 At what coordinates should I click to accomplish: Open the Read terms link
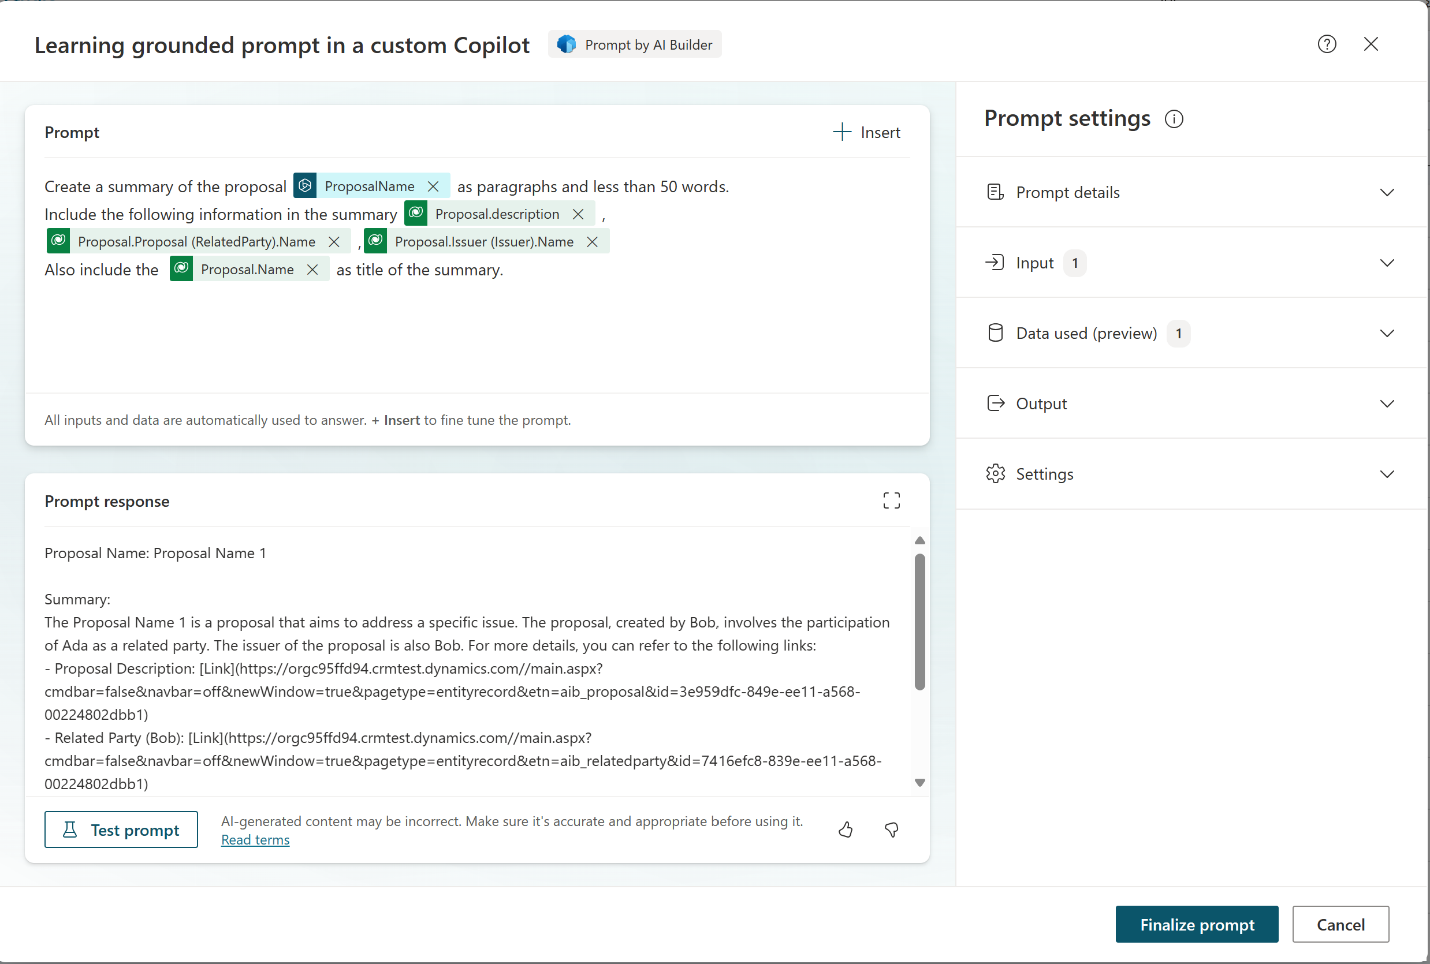click(x=255, y=839)
